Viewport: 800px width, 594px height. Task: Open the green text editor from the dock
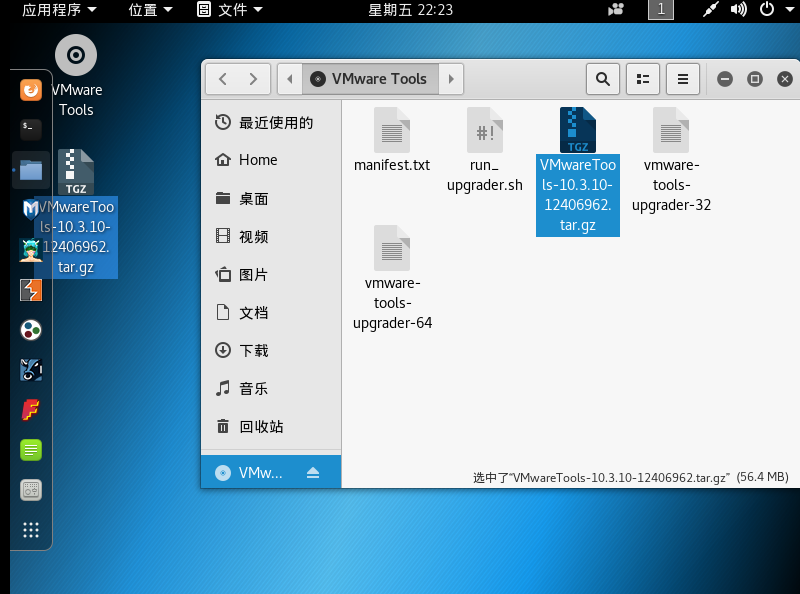30,450
